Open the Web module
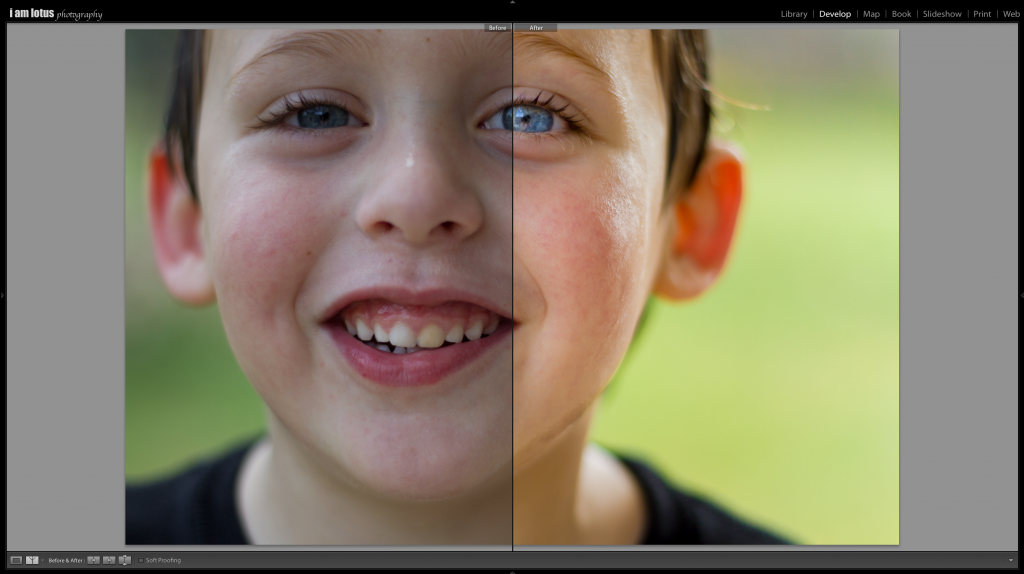This screenshot has height=574, width=1024. [x=1011, y=14]
